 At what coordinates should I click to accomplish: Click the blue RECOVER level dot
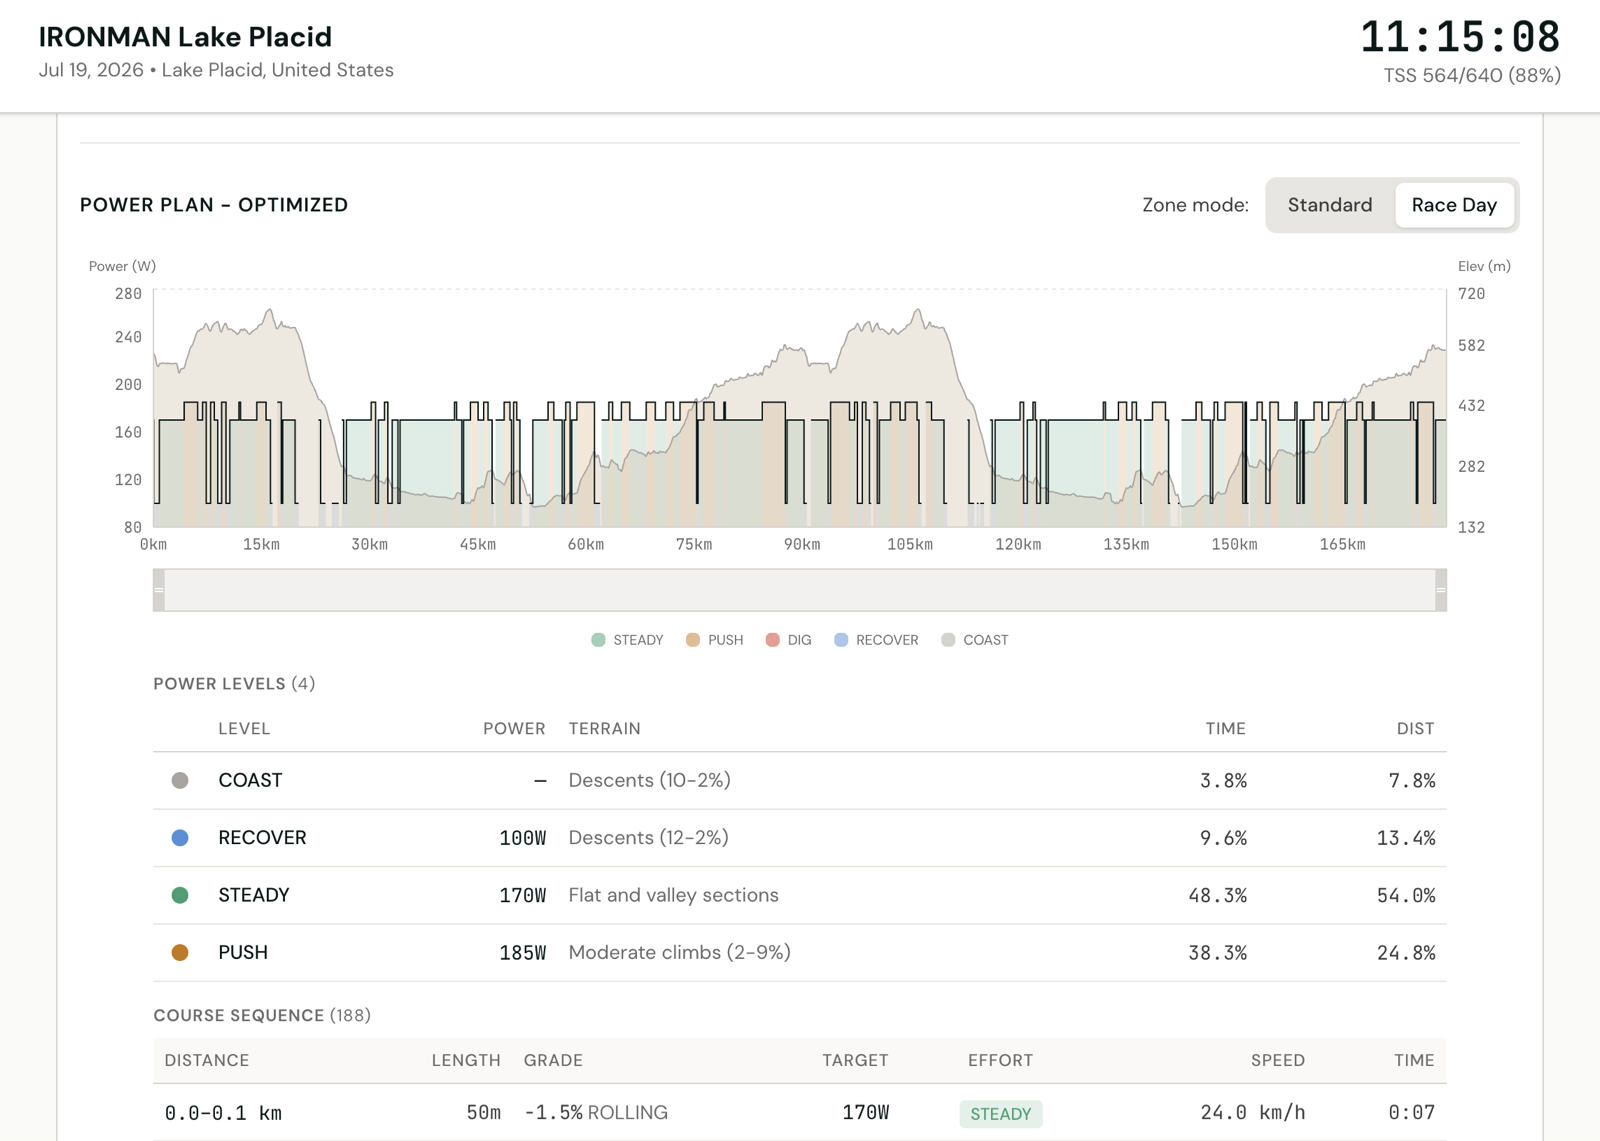point(180,838)
